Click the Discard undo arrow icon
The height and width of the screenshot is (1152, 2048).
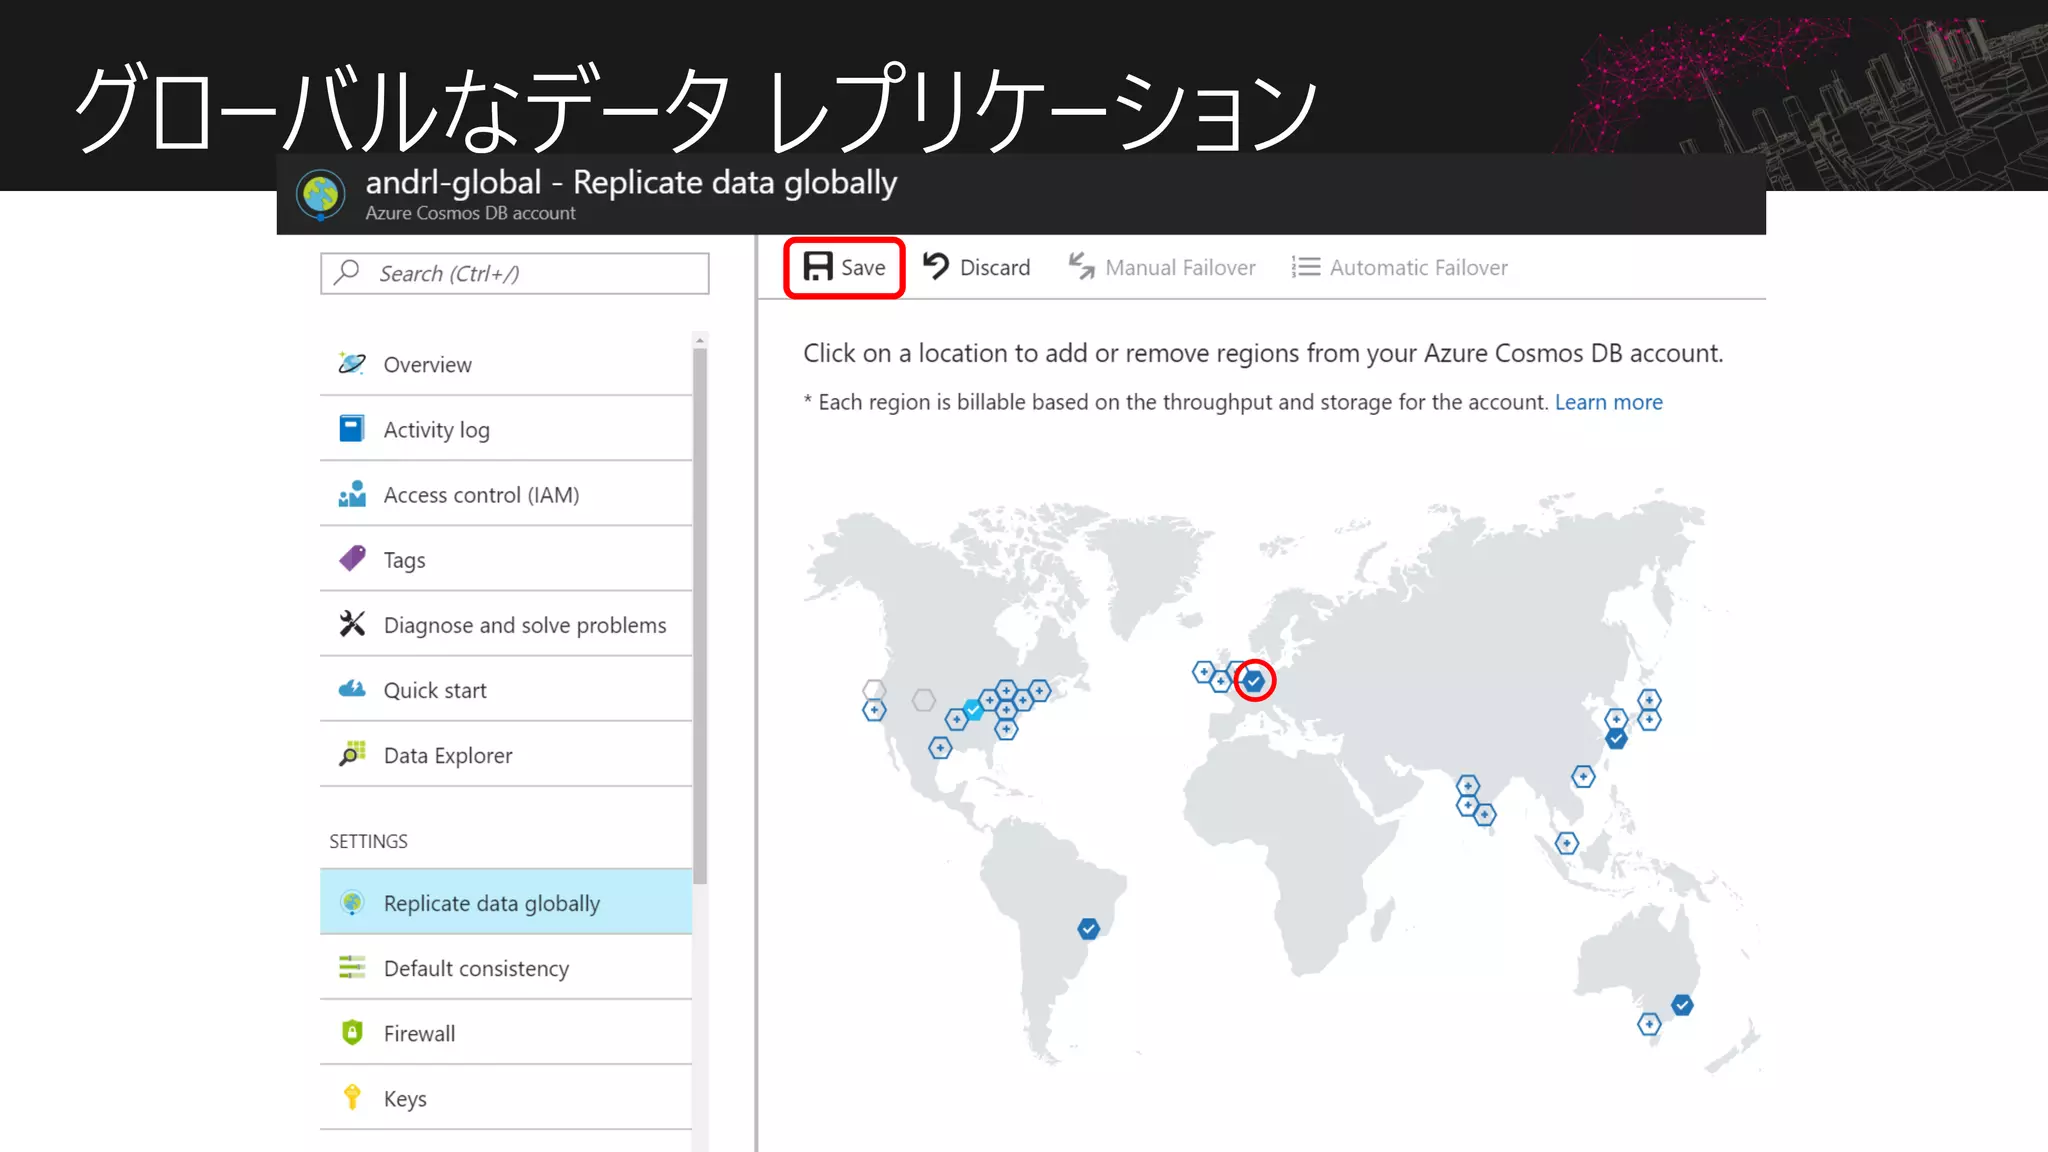[936, 266]
